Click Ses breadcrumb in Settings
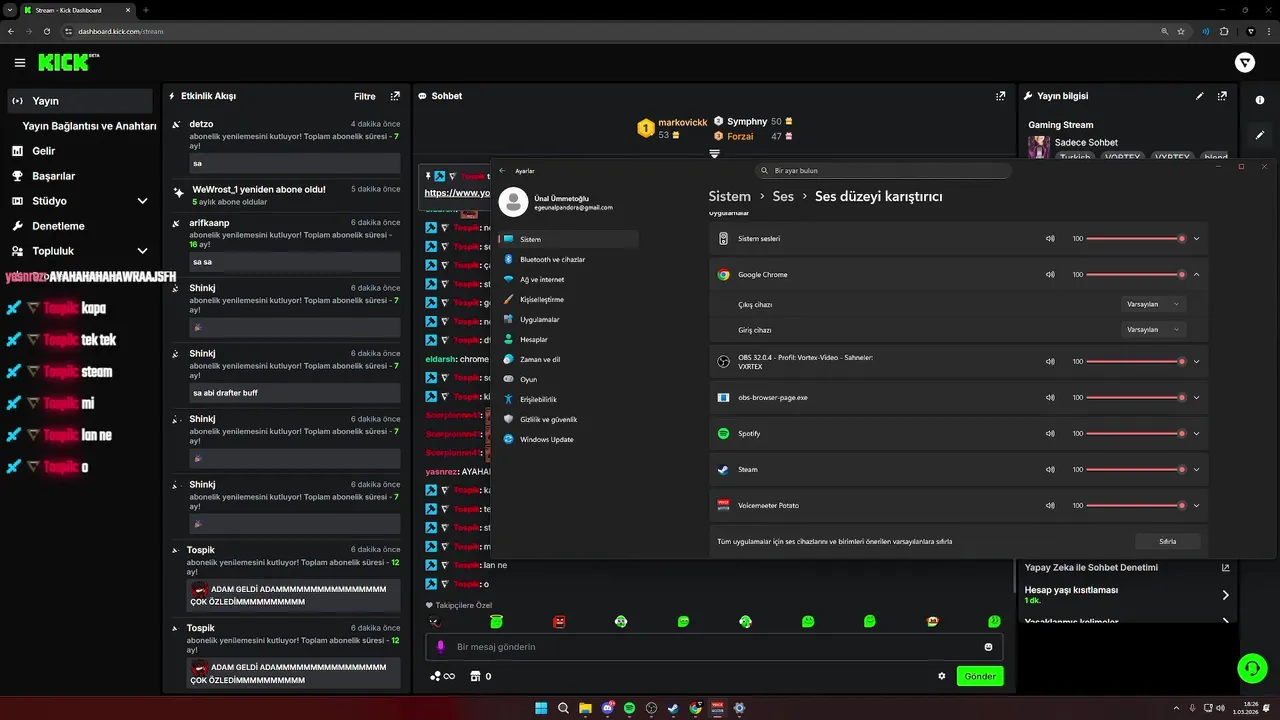 click(x=783, y=196)
